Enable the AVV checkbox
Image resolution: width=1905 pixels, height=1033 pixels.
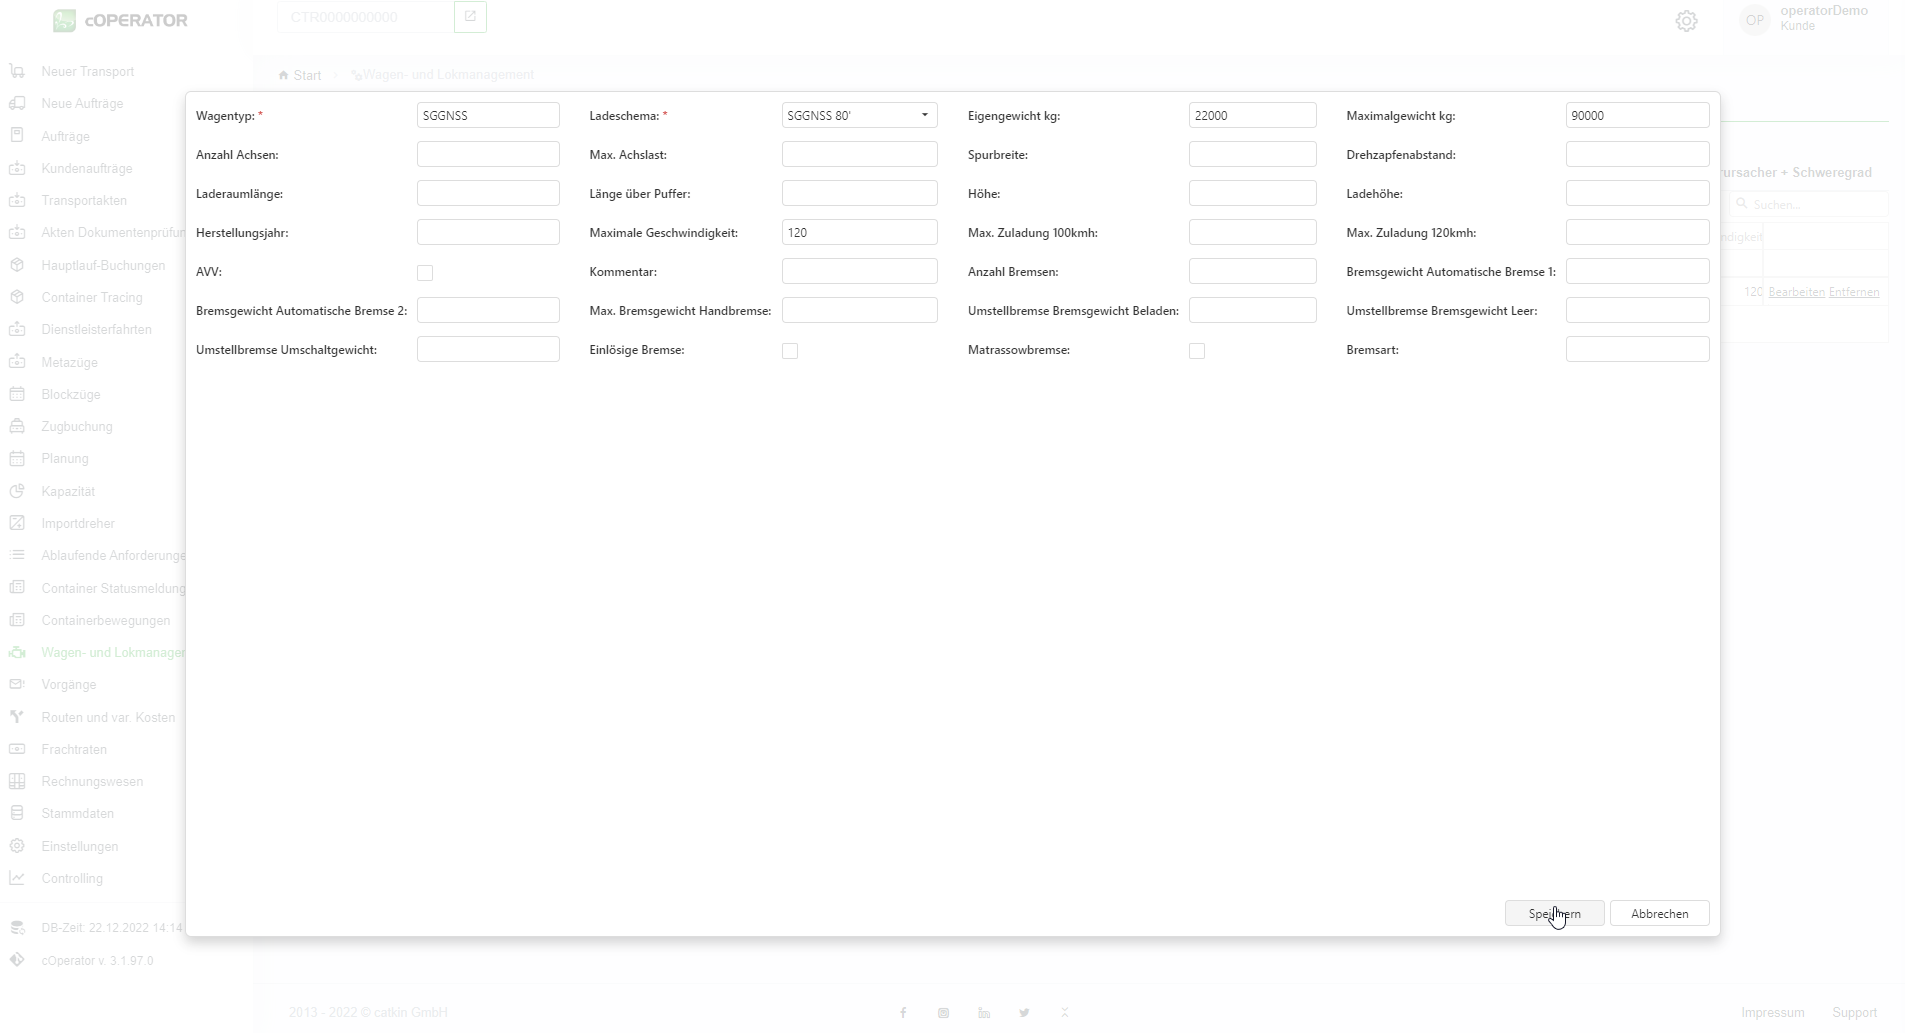(425, 273)
